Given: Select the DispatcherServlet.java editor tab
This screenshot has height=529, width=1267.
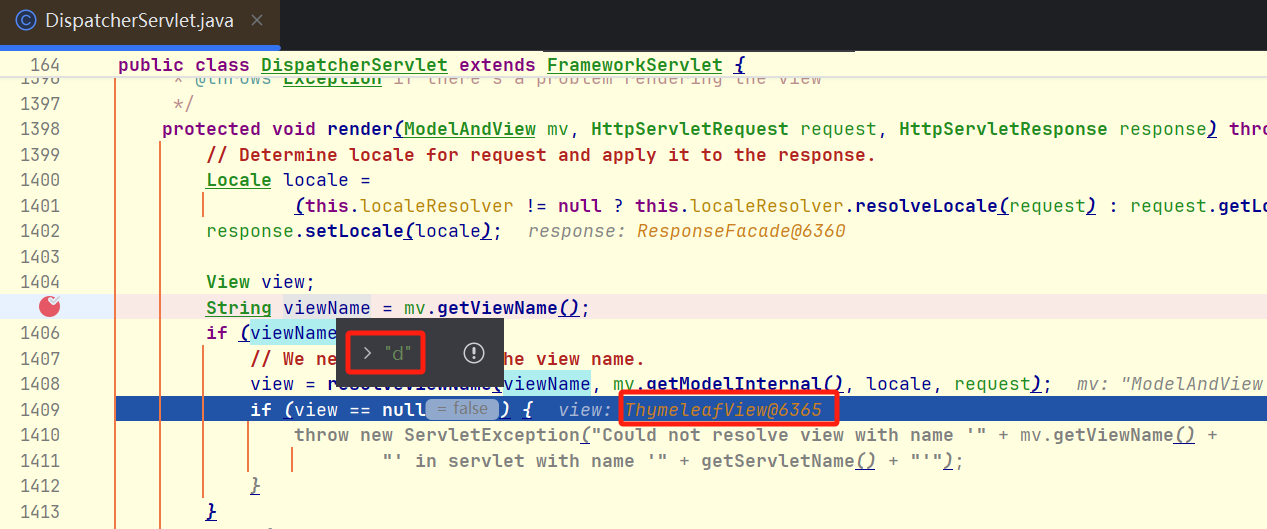Looking at the screenshot, I should point(140,22).
